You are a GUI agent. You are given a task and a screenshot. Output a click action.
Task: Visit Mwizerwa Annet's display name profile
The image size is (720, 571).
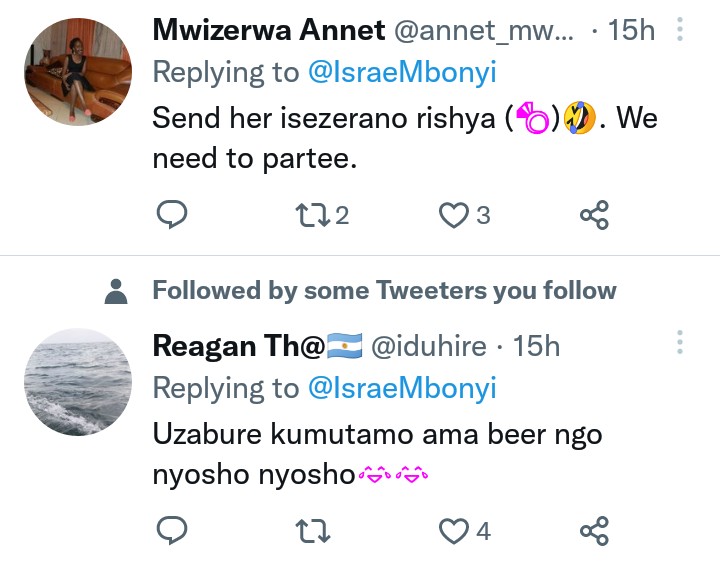pyautogui.click(x=268, y=30)
